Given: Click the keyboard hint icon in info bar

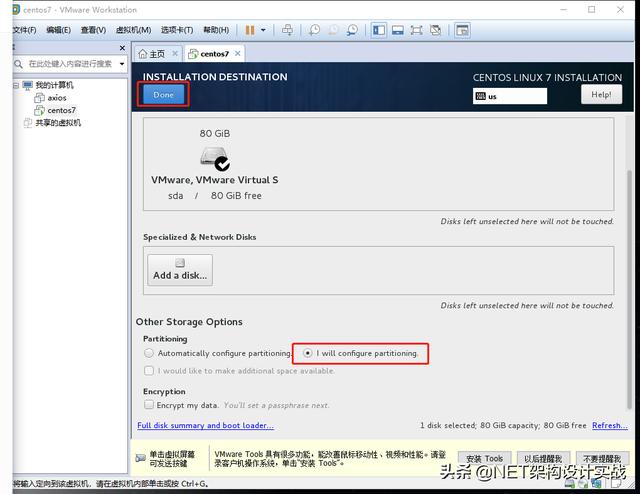Looking at the screenshot, I should pyautogui.click(x=140, y=458).
